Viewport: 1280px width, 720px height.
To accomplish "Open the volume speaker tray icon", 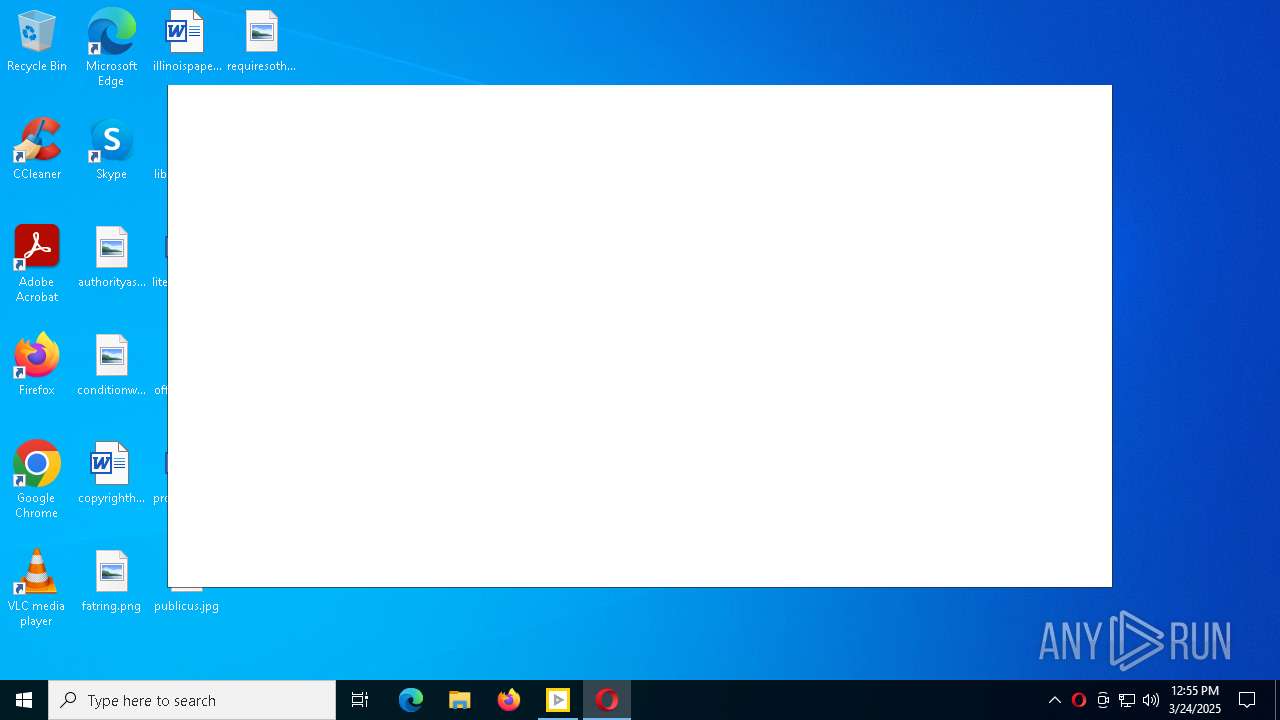I will pyautogui.click(x=1151, y=700).
